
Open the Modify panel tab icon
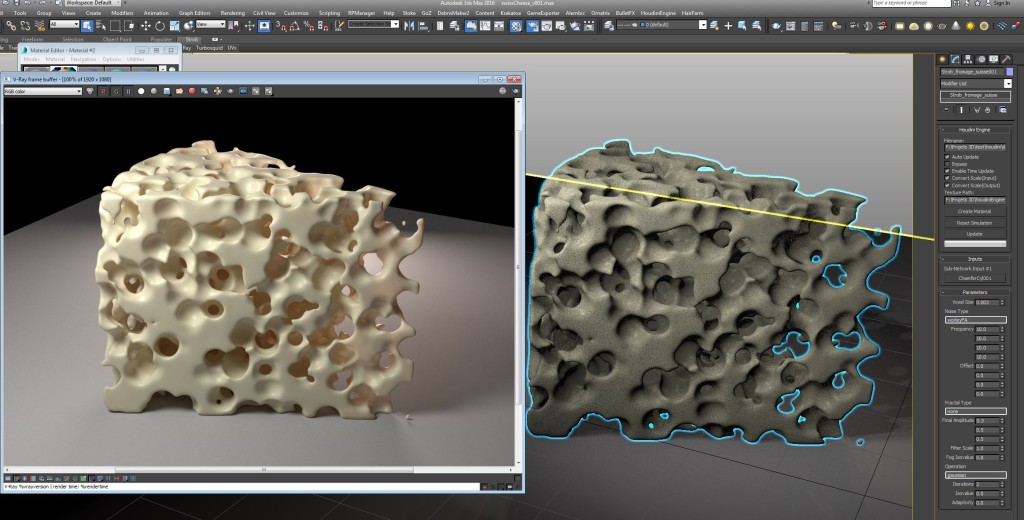tap(956, 59)
